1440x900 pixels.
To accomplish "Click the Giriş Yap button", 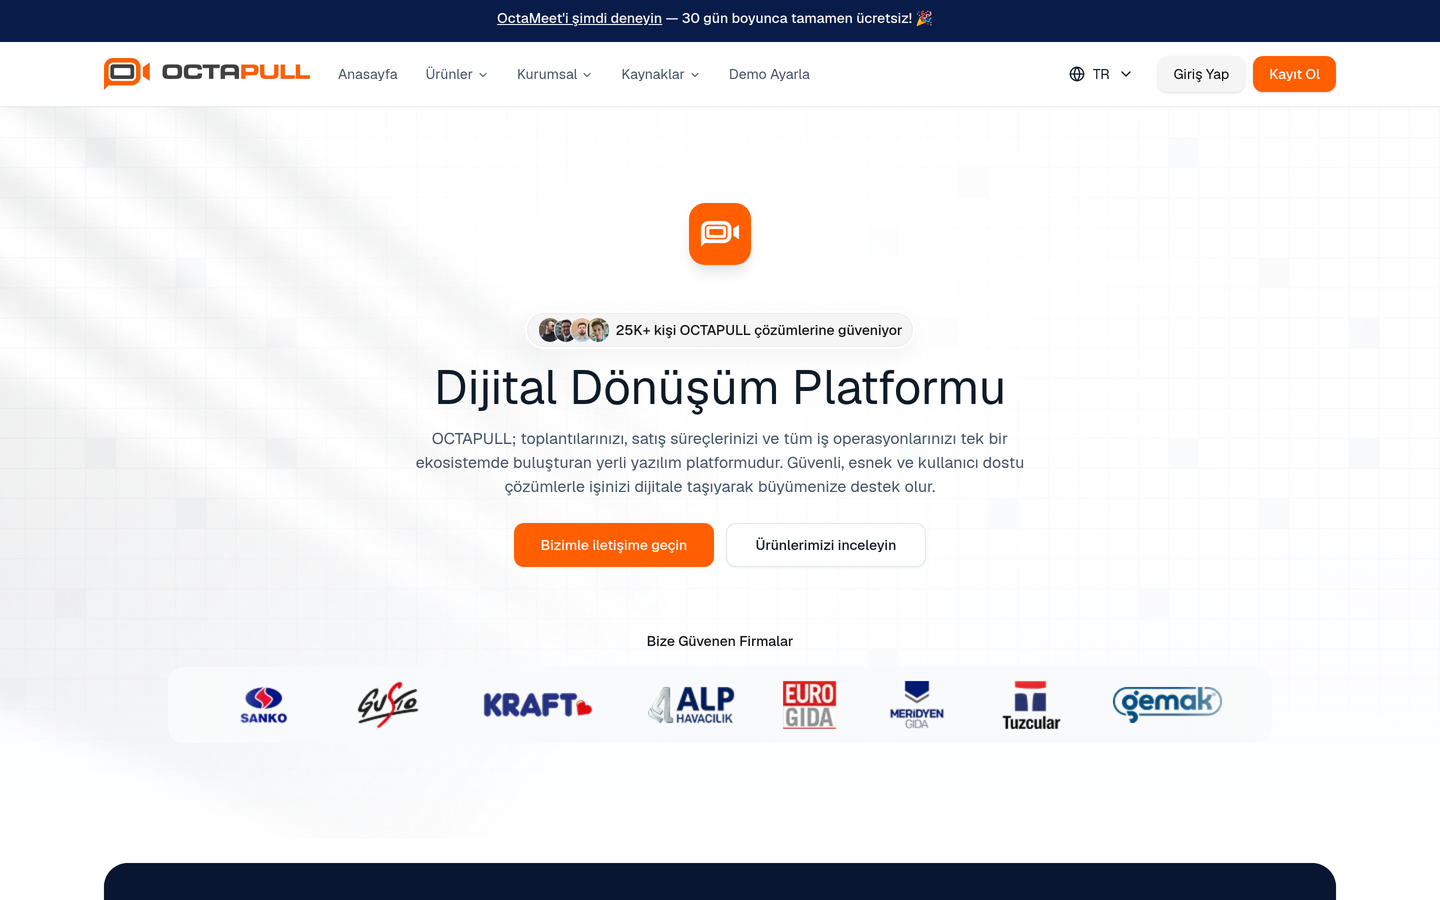I will 1201,74.
